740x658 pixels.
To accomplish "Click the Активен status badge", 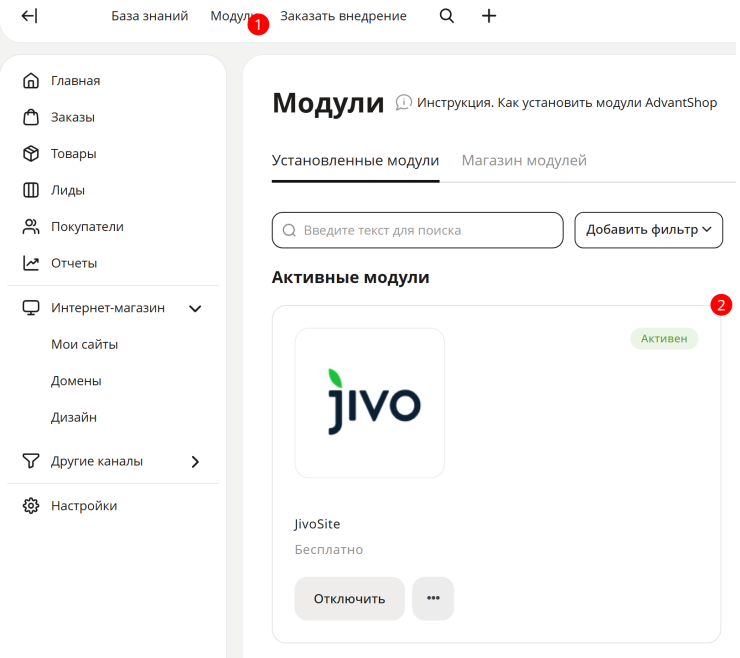I will 664,338.
